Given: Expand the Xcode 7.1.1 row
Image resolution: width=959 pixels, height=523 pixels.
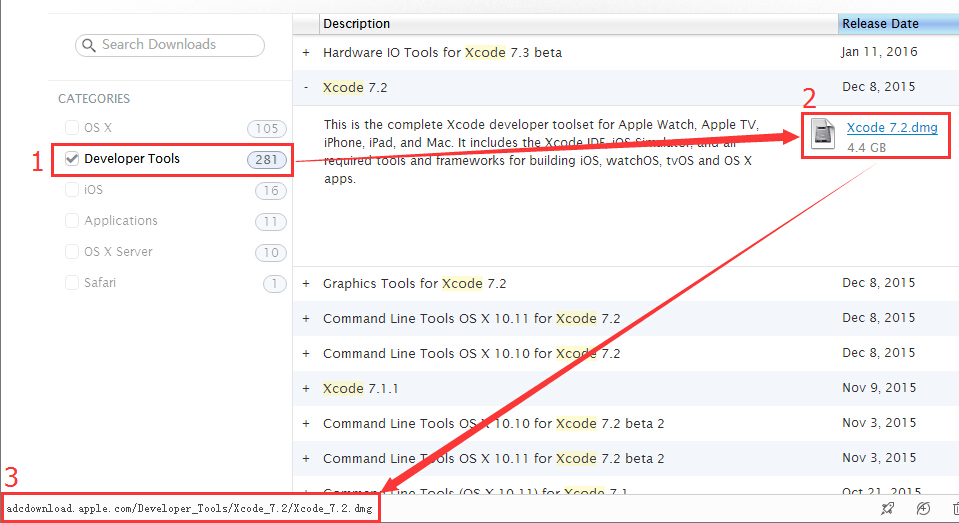Looking at the screenshot, I should (x=306, y=388).
